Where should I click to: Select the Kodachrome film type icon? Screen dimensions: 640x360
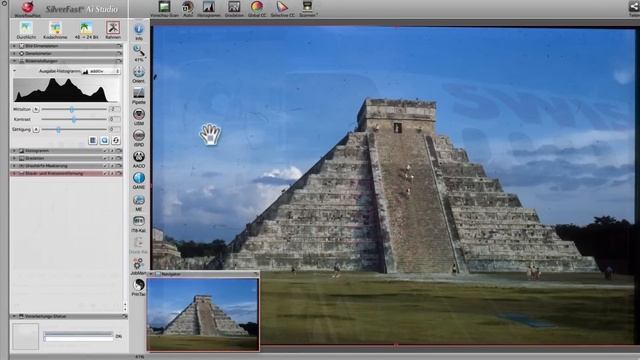coord(55,28)
